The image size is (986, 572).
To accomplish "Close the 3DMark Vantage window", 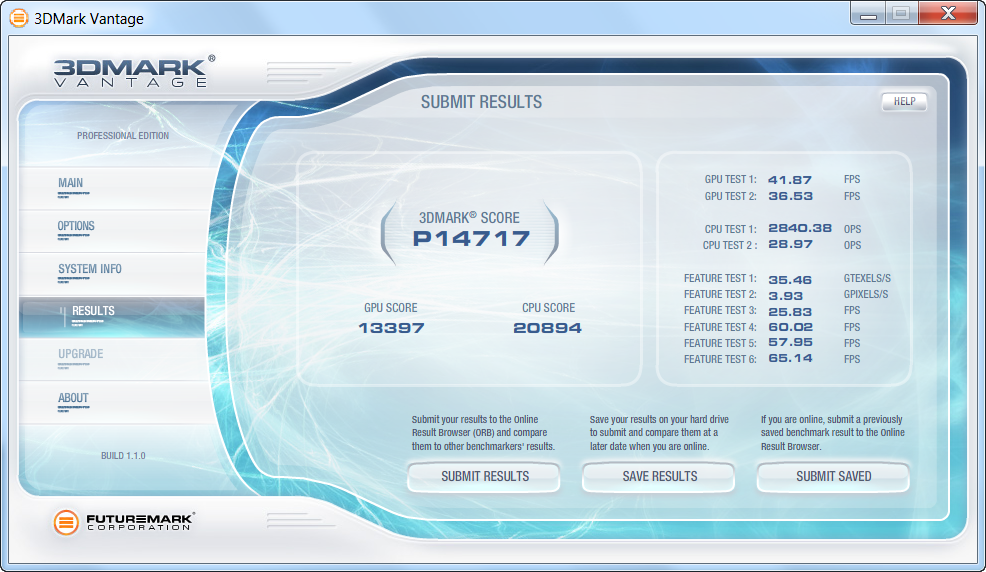I will pos(948,13).
